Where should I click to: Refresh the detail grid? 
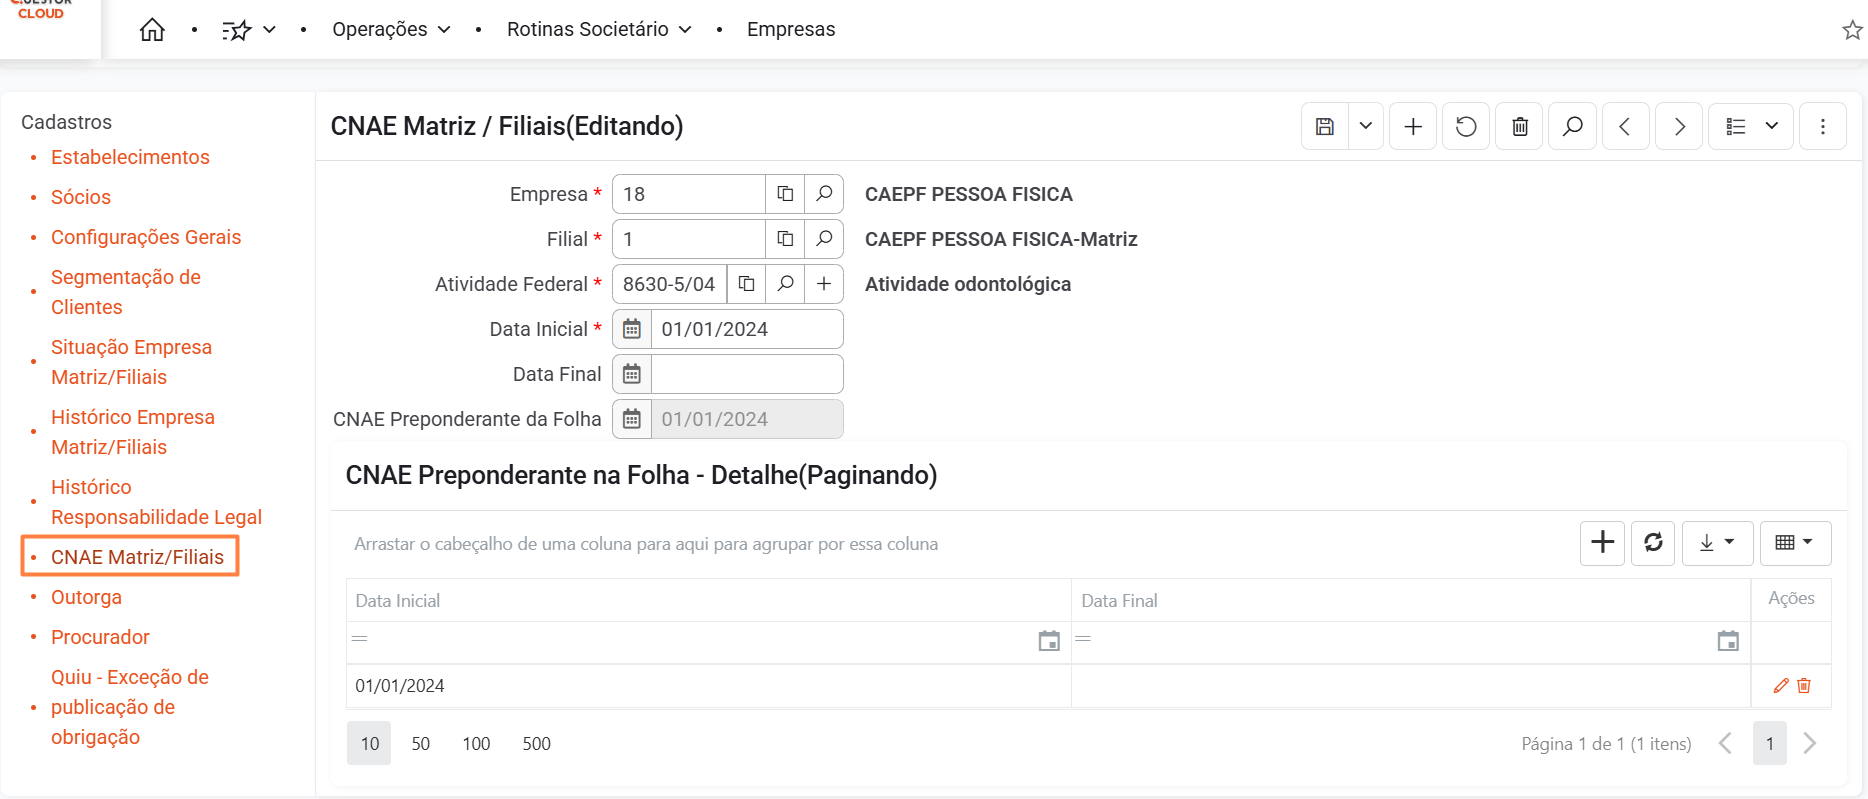[1653, 543]
